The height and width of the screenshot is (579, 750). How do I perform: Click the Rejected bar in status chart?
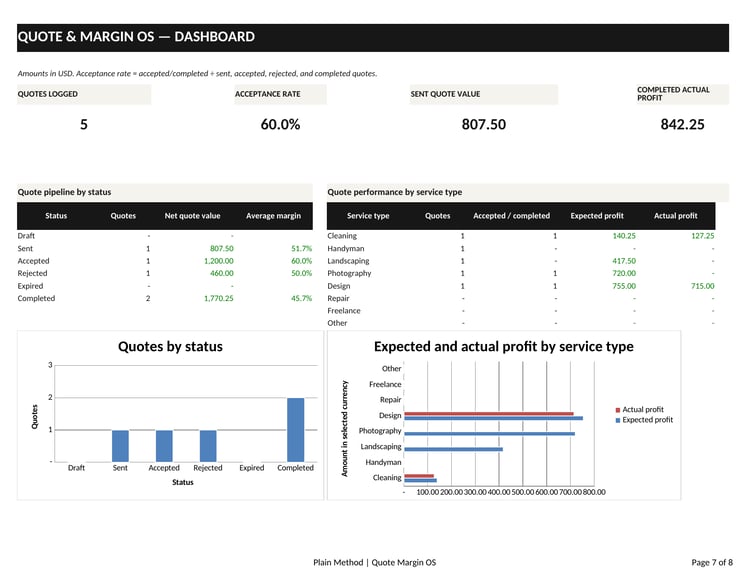point(208,446)
